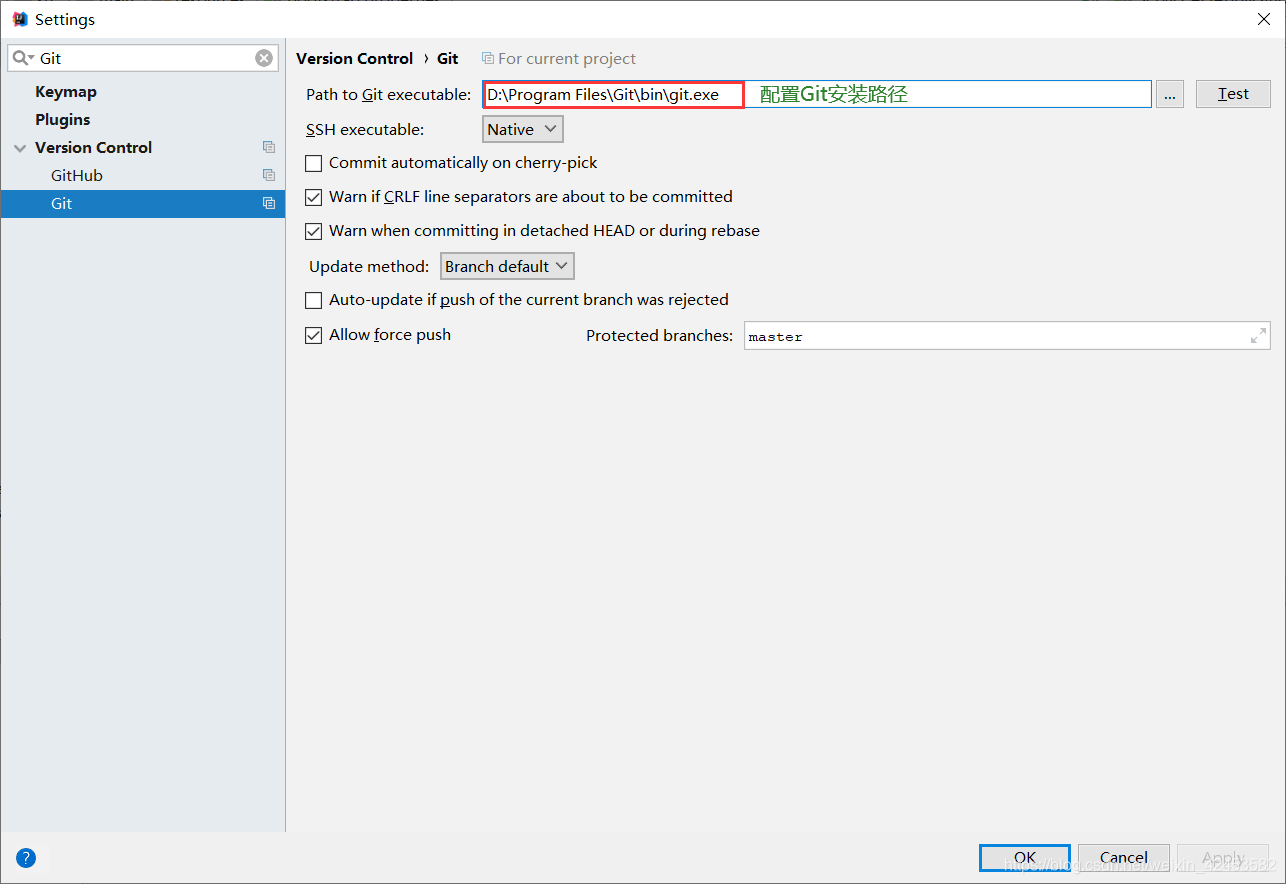Viewport: 1286px width, 884px height.
Task: Open the Help question mark icon
Action: [26, 857]
